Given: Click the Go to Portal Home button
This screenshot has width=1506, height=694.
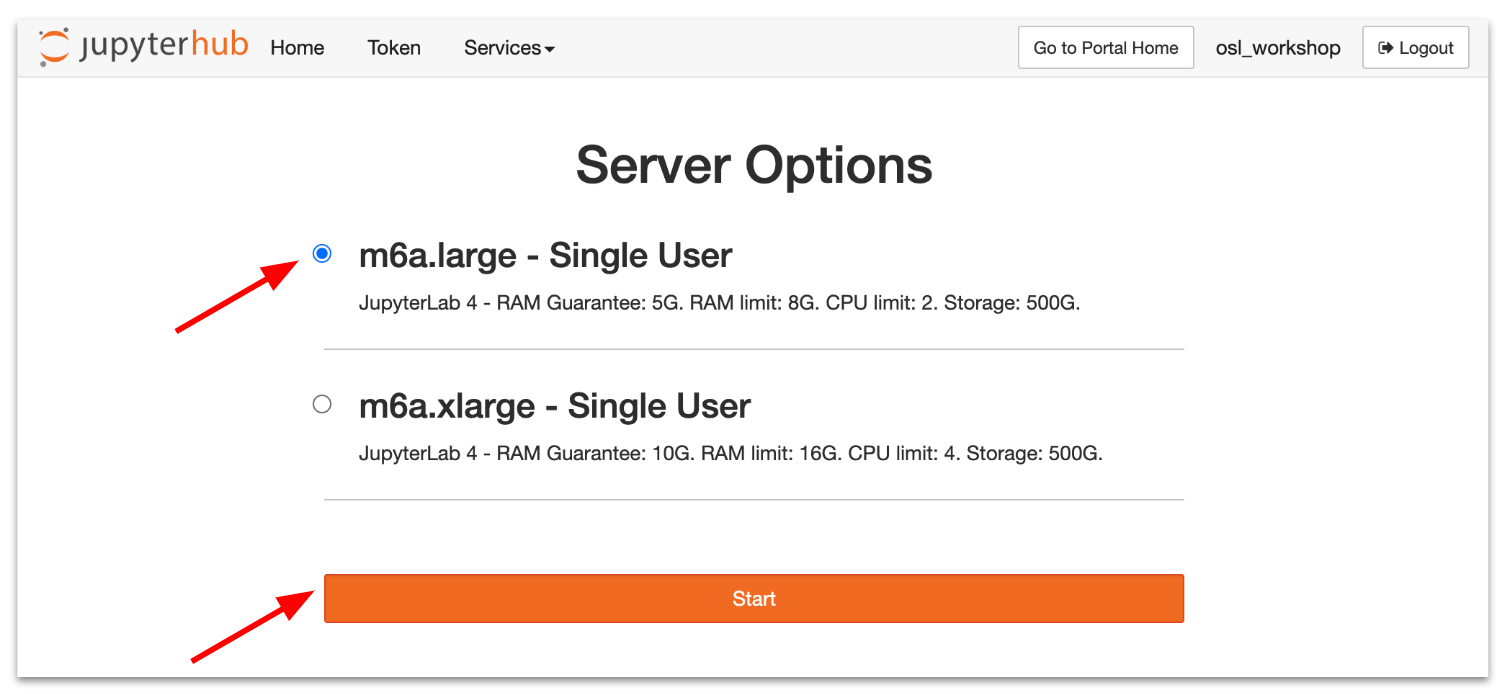Looking at the screenshot, I should (1105, 48).
